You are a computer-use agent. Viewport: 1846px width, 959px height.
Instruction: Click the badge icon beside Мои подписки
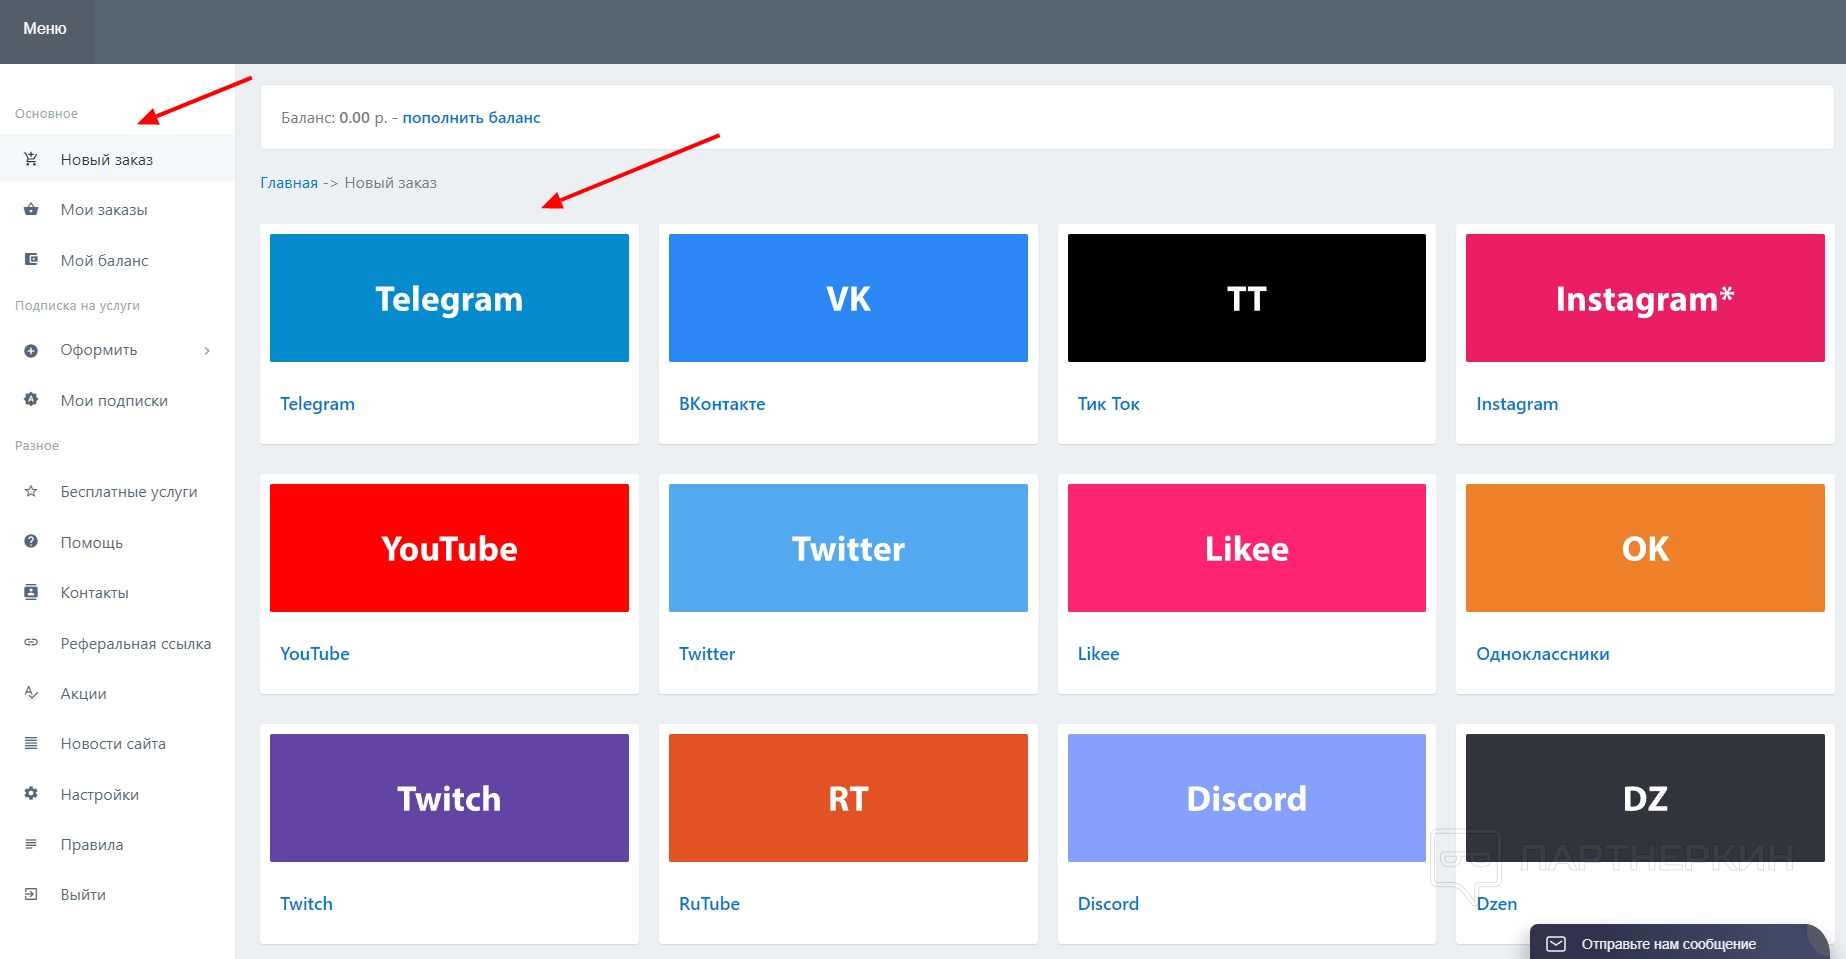tap(31, 400)
